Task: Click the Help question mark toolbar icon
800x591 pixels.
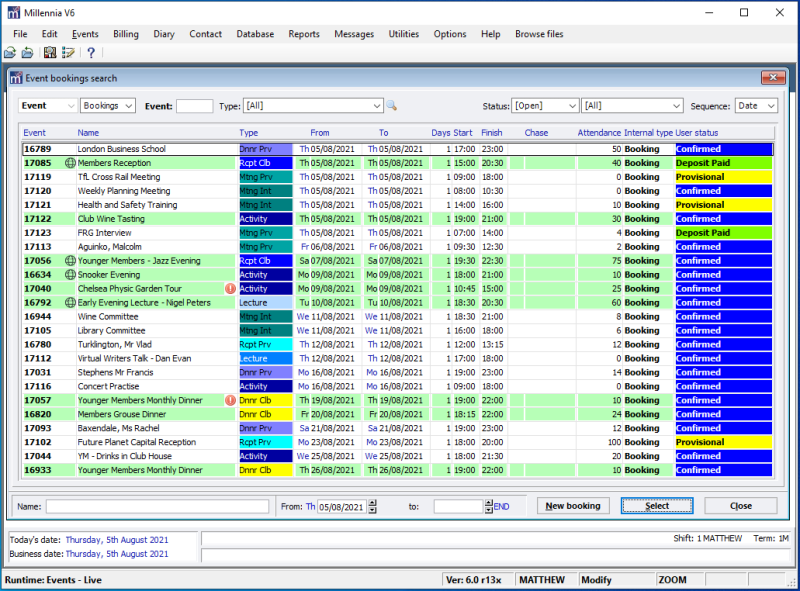Action: [90, 53]
